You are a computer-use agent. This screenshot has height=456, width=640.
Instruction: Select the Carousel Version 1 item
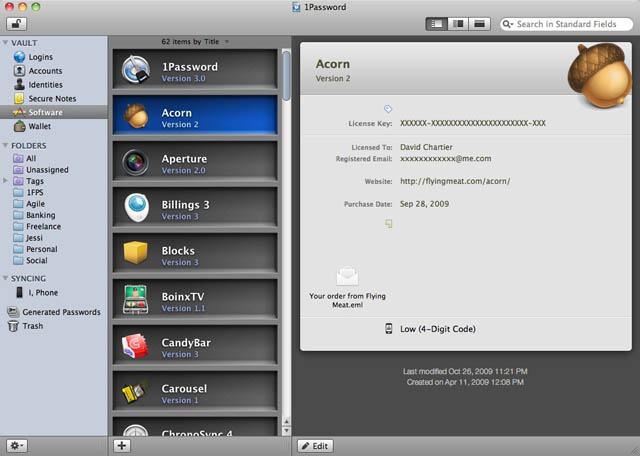(x=195, y=391)
